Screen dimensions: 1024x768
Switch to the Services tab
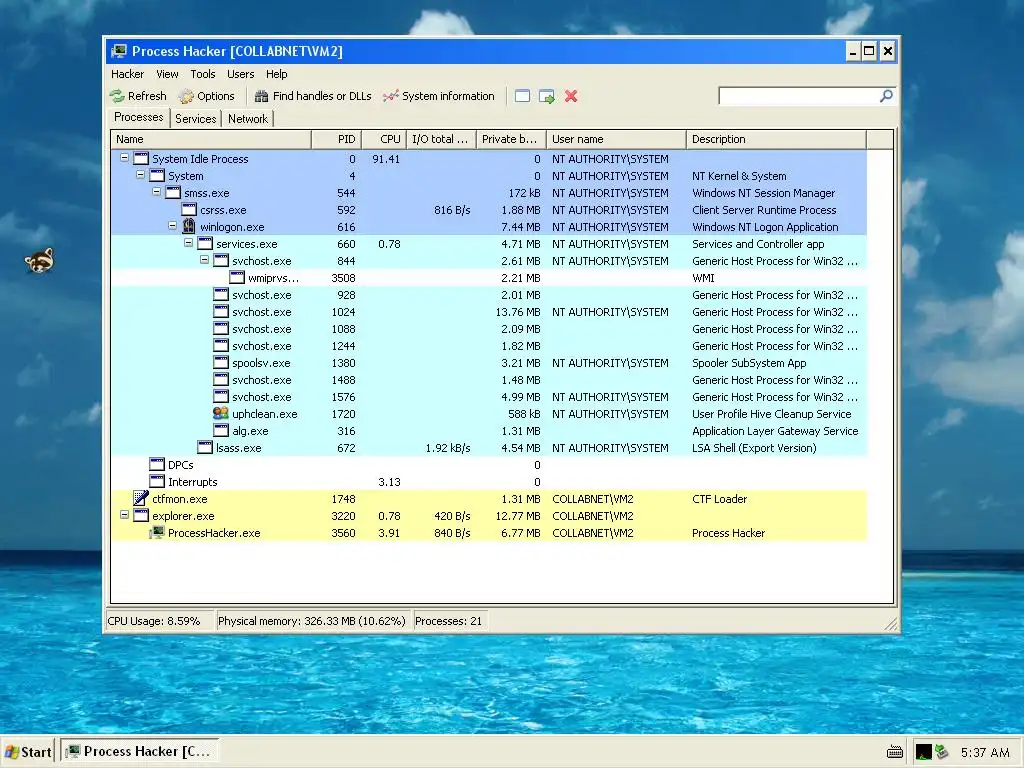(195, 119)
